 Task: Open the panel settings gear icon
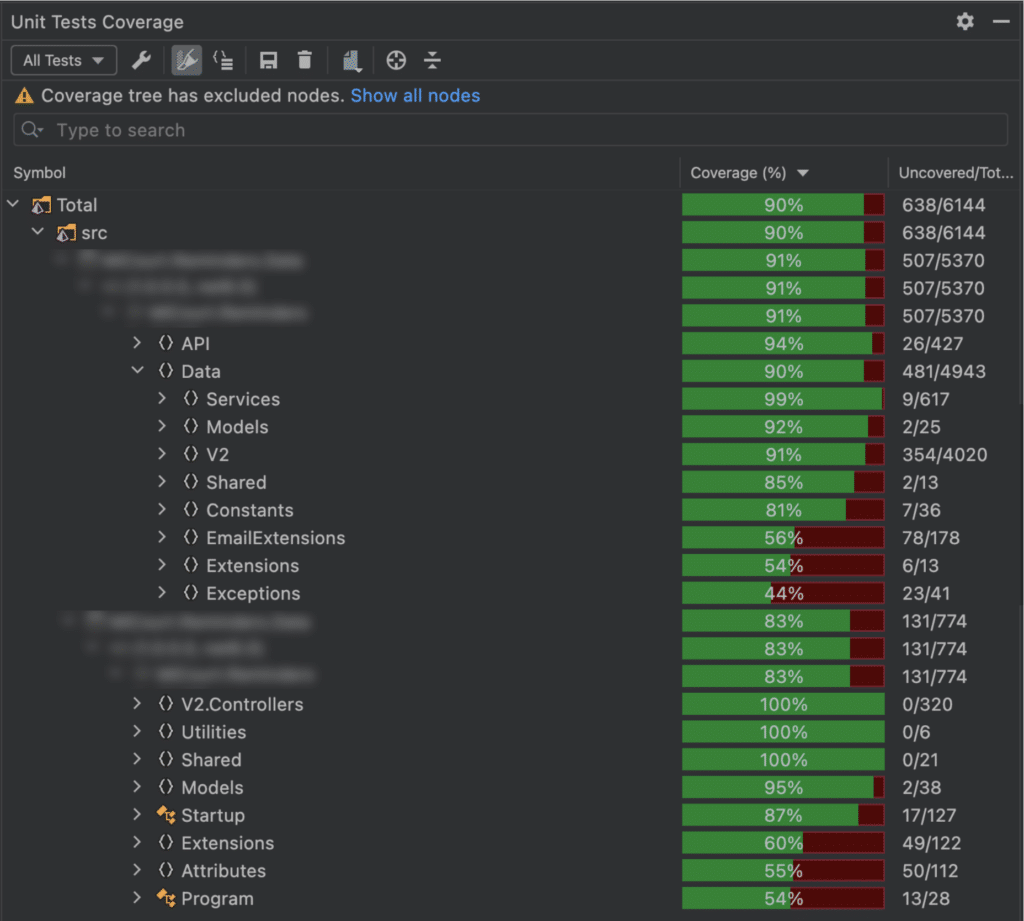[965, 21]
